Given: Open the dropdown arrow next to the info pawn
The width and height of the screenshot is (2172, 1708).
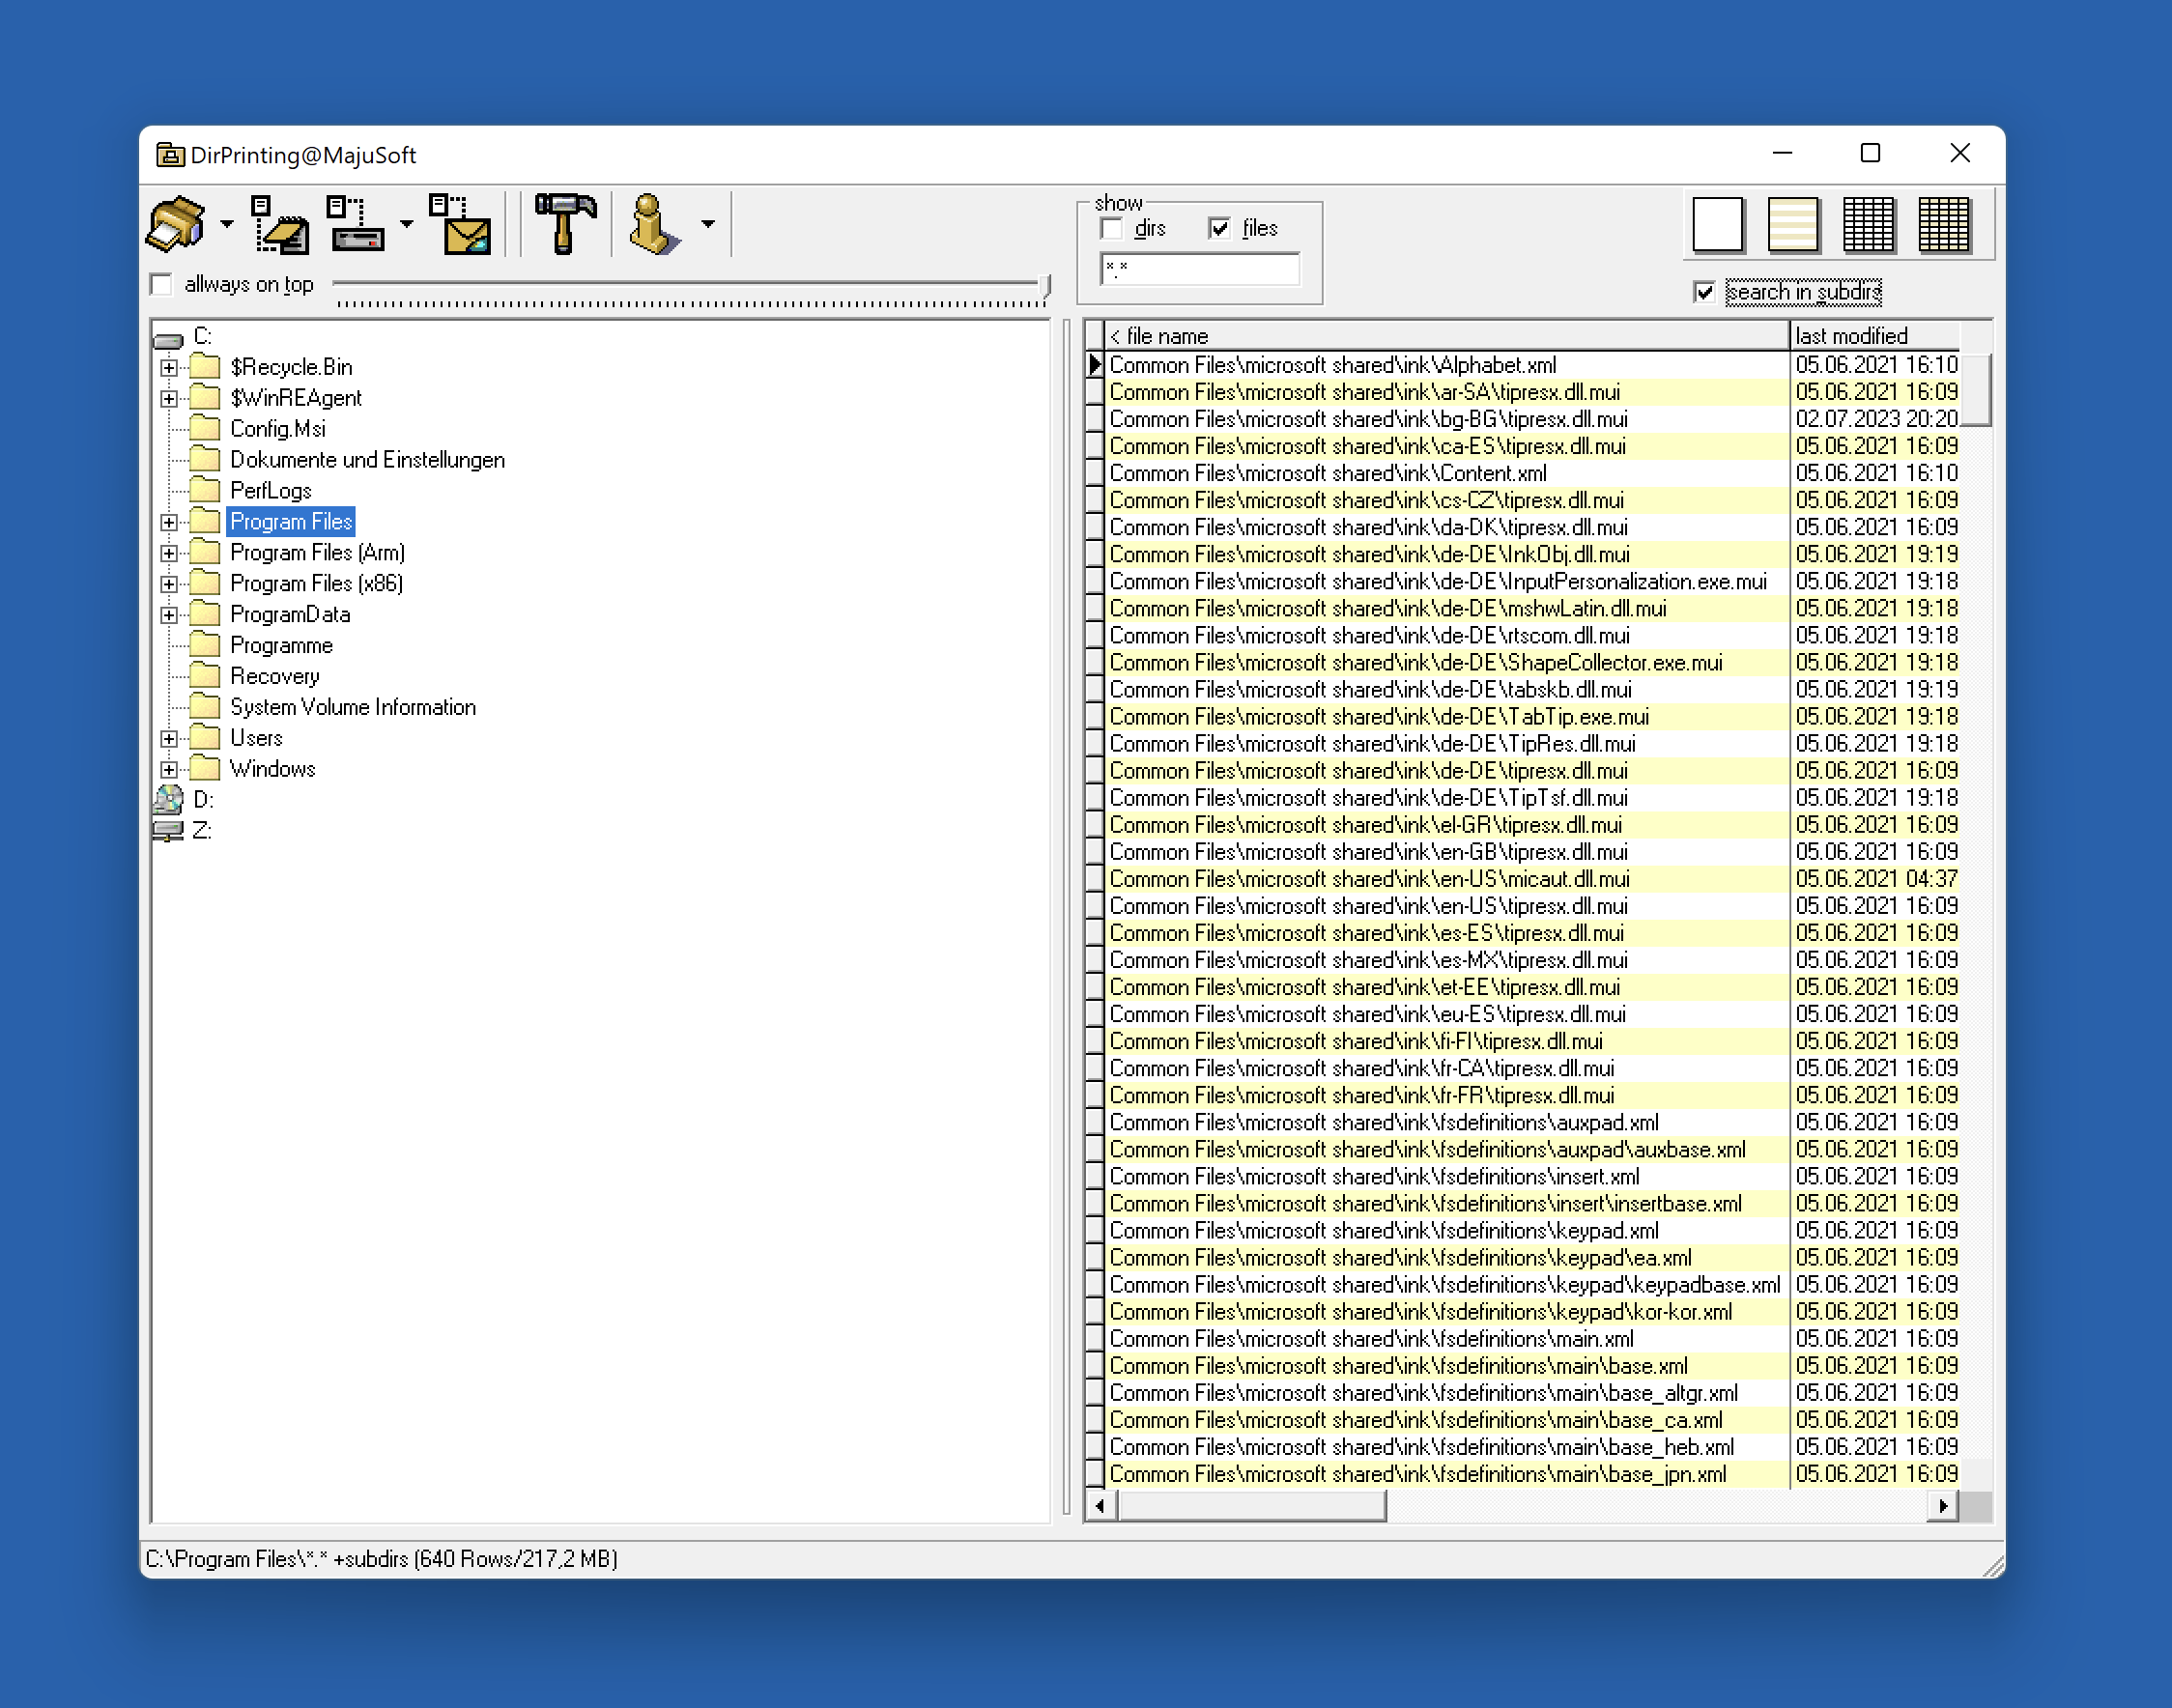Looking at the screenshot, I should point(708,224).
